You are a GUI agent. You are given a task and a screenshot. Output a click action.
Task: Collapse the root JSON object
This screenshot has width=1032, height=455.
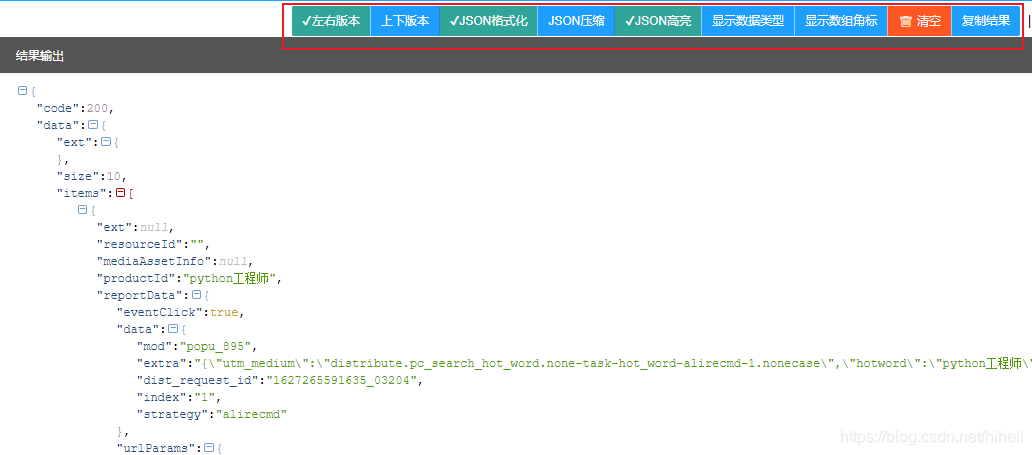pyautogui.click(x=22, y=90)
